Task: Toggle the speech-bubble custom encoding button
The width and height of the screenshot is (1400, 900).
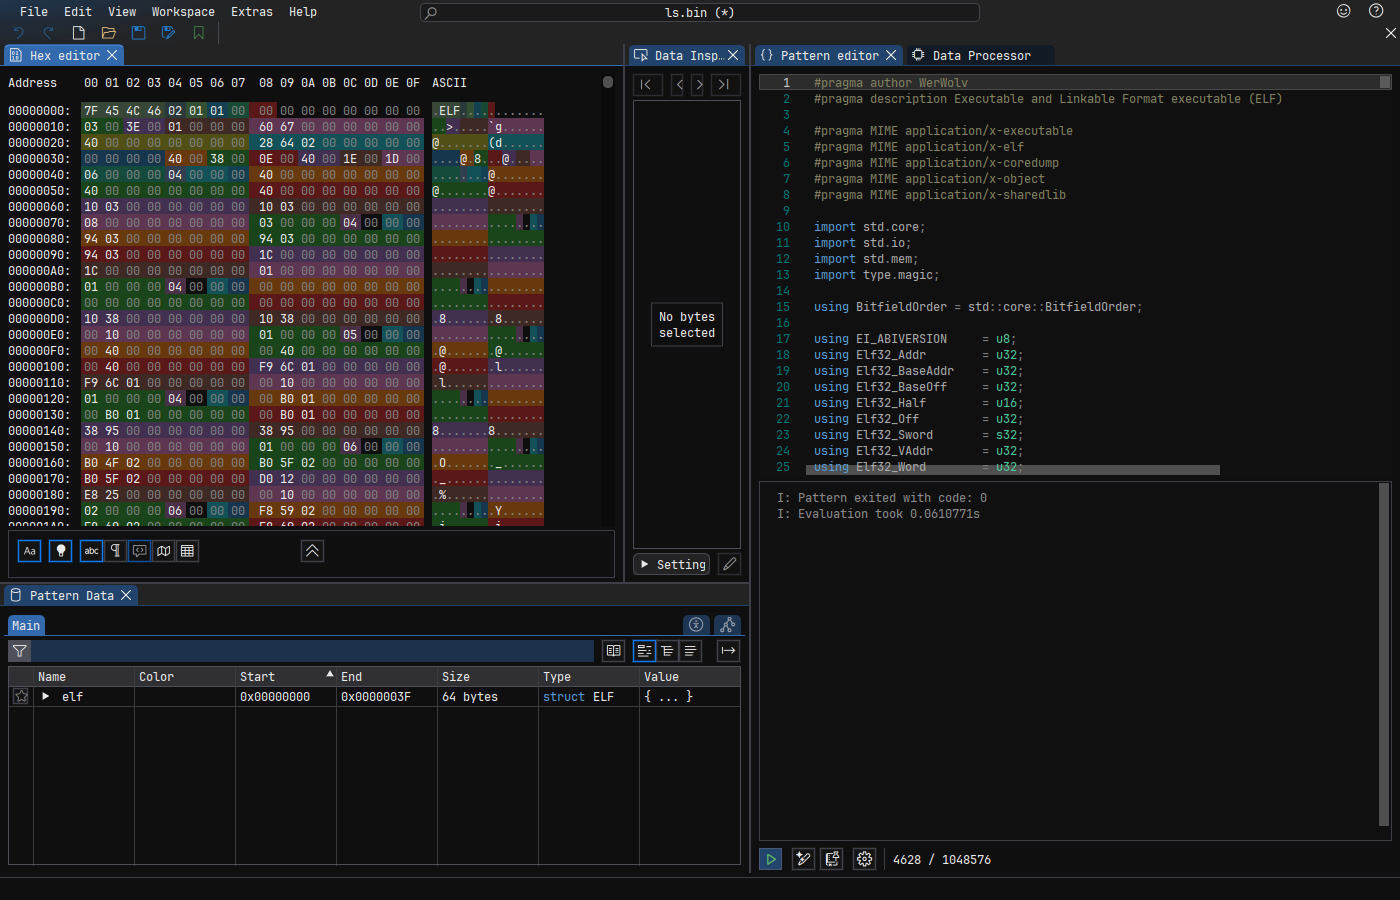Action: (x=139, y=551)
